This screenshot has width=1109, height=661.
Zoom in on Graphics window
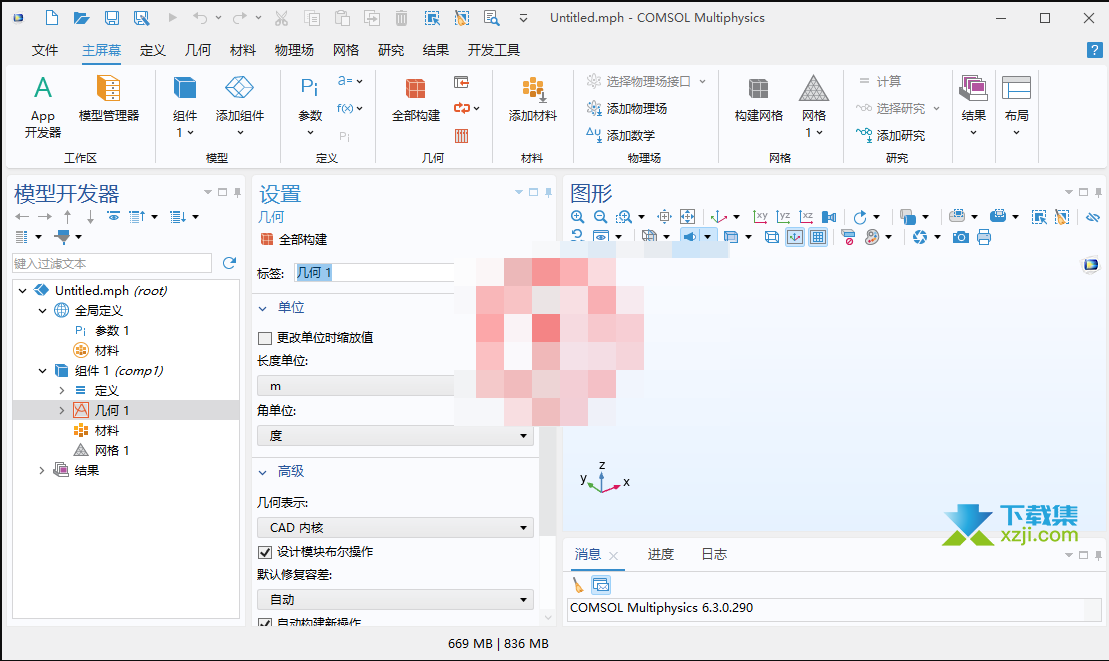point(577,217)
